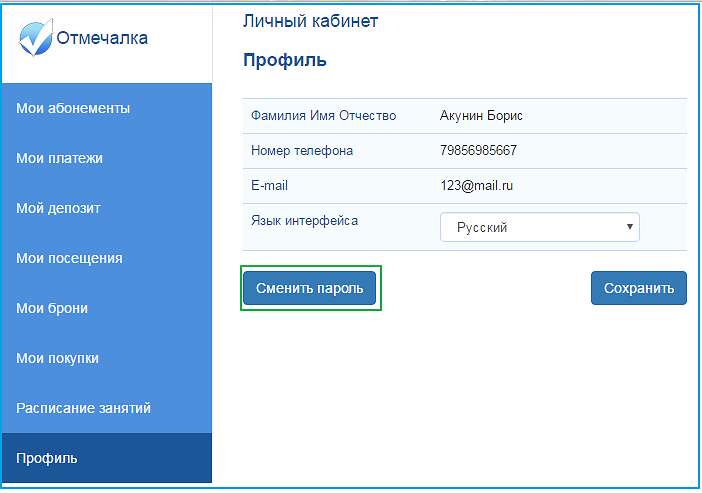Click the E-mail field label
This screenshot has height=493, width=702.
[x=270, y=185]
